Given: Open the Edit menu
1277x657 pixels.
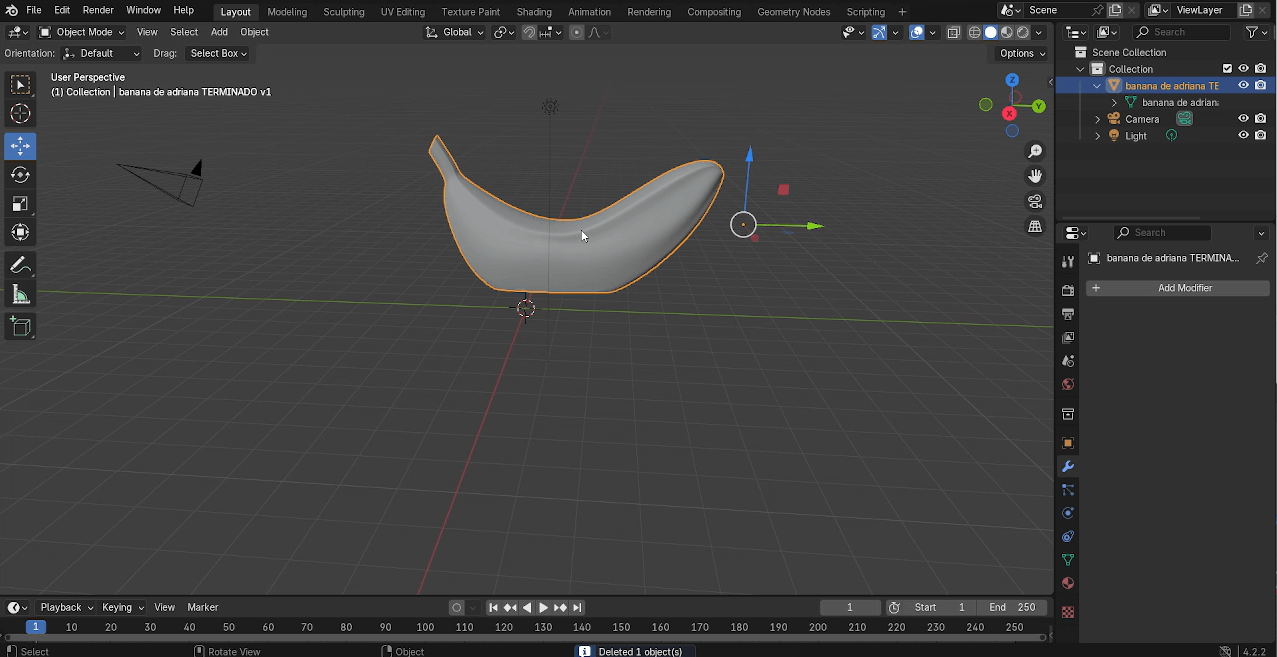Looking at the screenshot, I should [62, 10].
